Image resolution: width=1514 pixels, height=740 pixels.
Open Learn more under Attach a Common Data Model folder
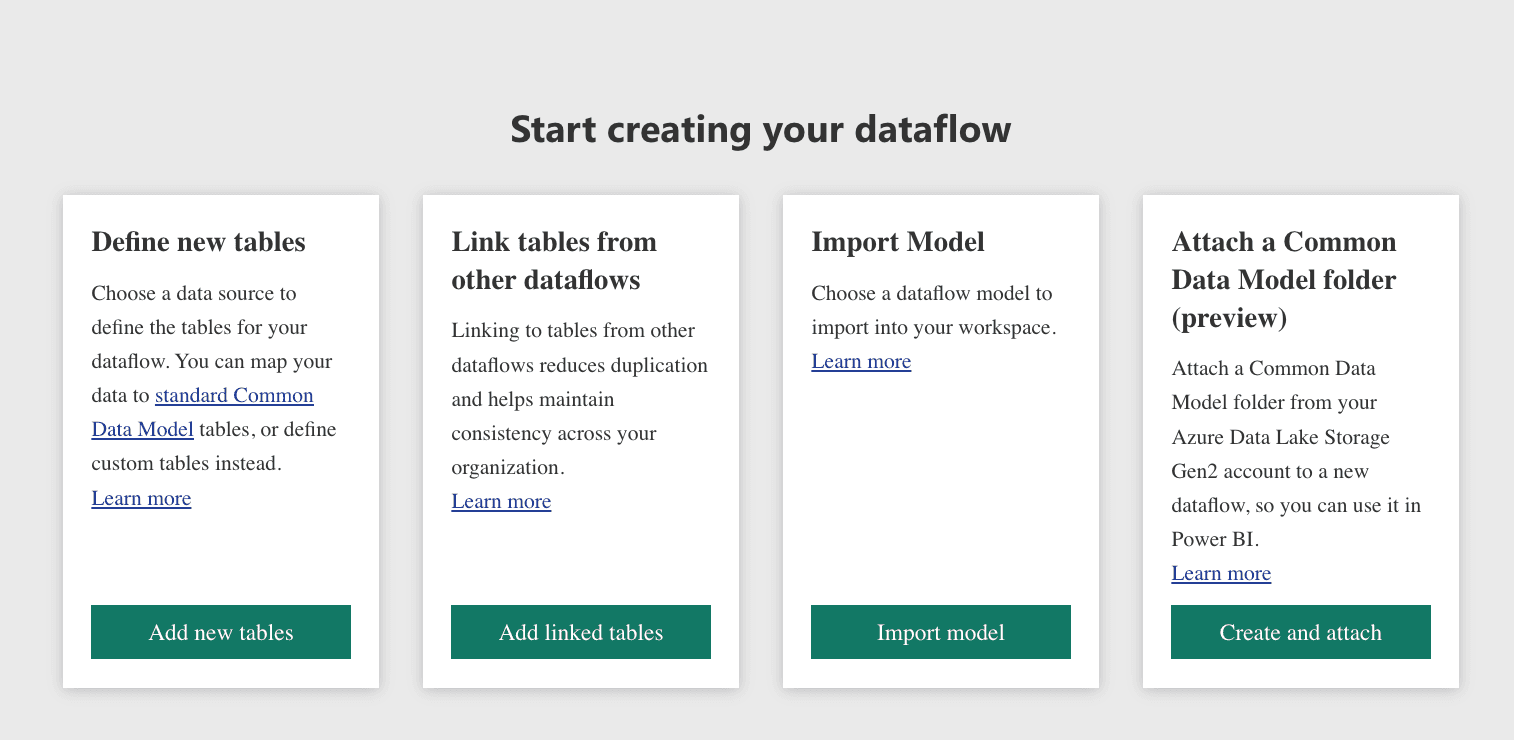point(1221,573)
